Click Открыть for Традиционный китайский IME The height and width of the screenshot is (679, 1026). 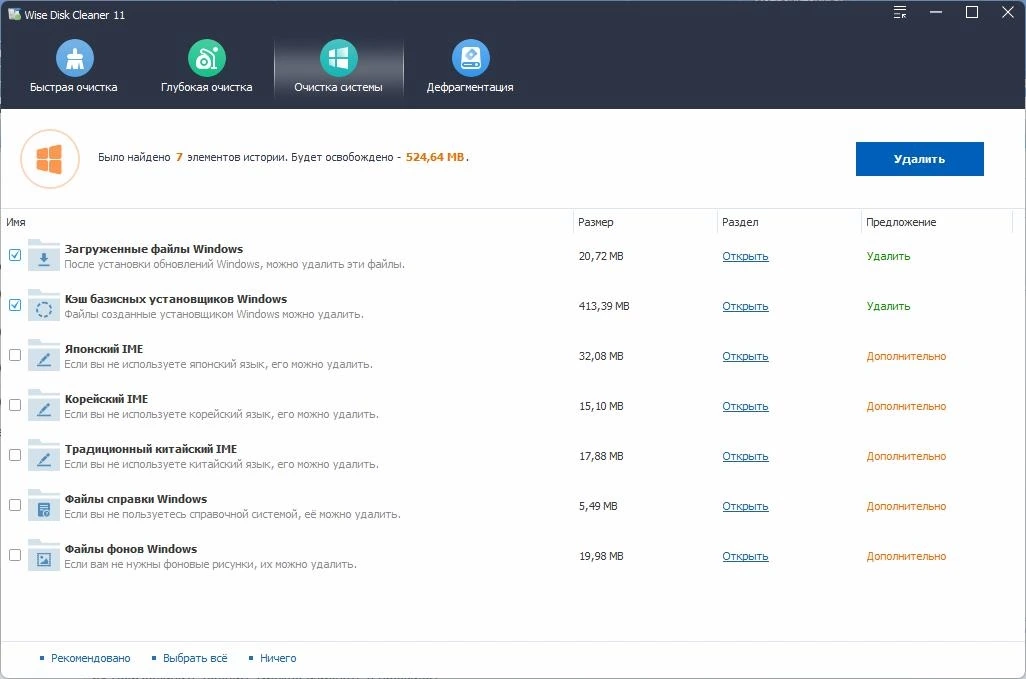point(745,457)
